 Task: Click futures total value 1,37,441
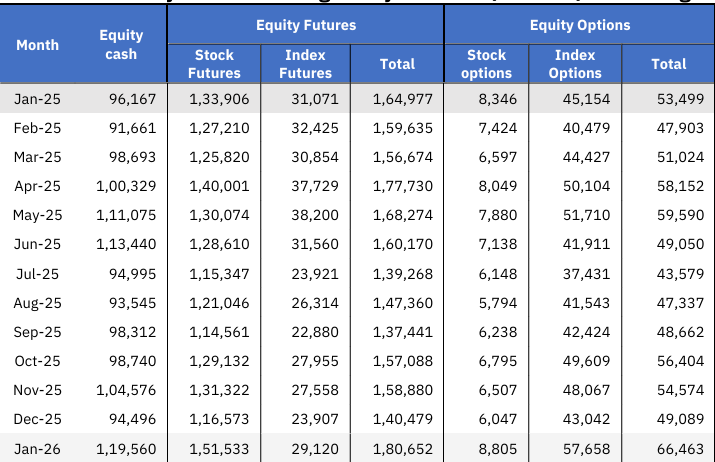click(403, 332)
